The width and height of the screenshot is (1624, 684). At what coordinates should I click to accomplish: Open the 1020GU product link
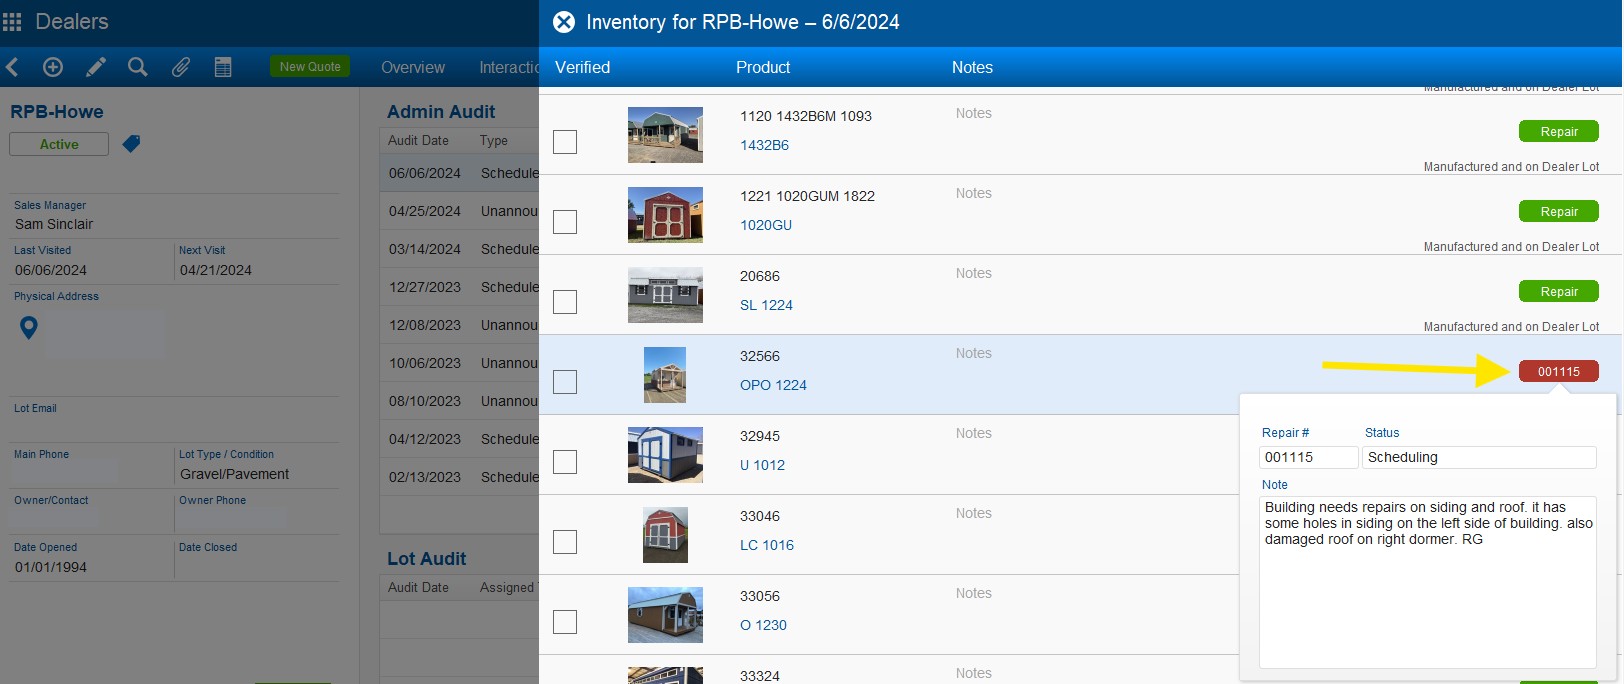766,225
